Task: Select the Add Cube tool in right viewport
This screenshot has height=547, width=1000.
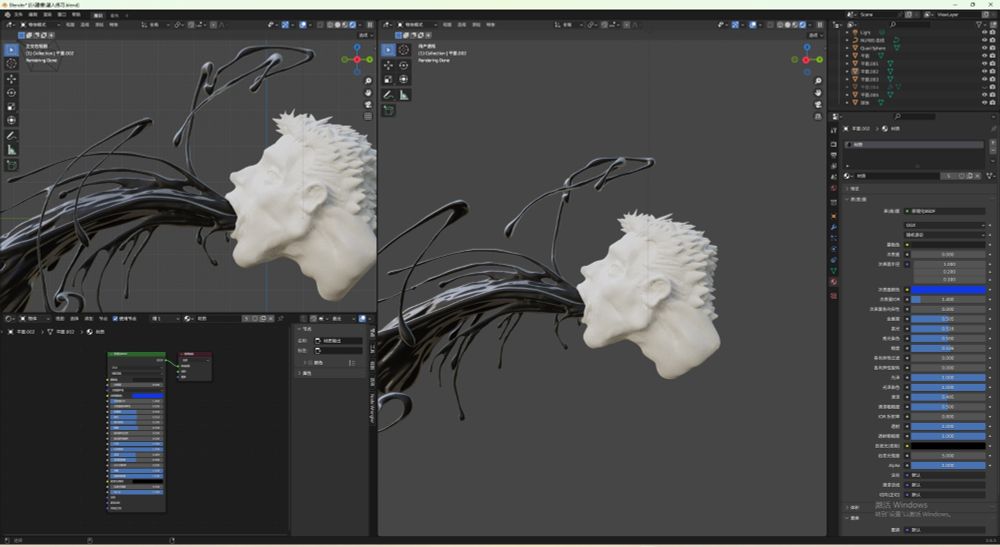Action: [x=388, y=110]
